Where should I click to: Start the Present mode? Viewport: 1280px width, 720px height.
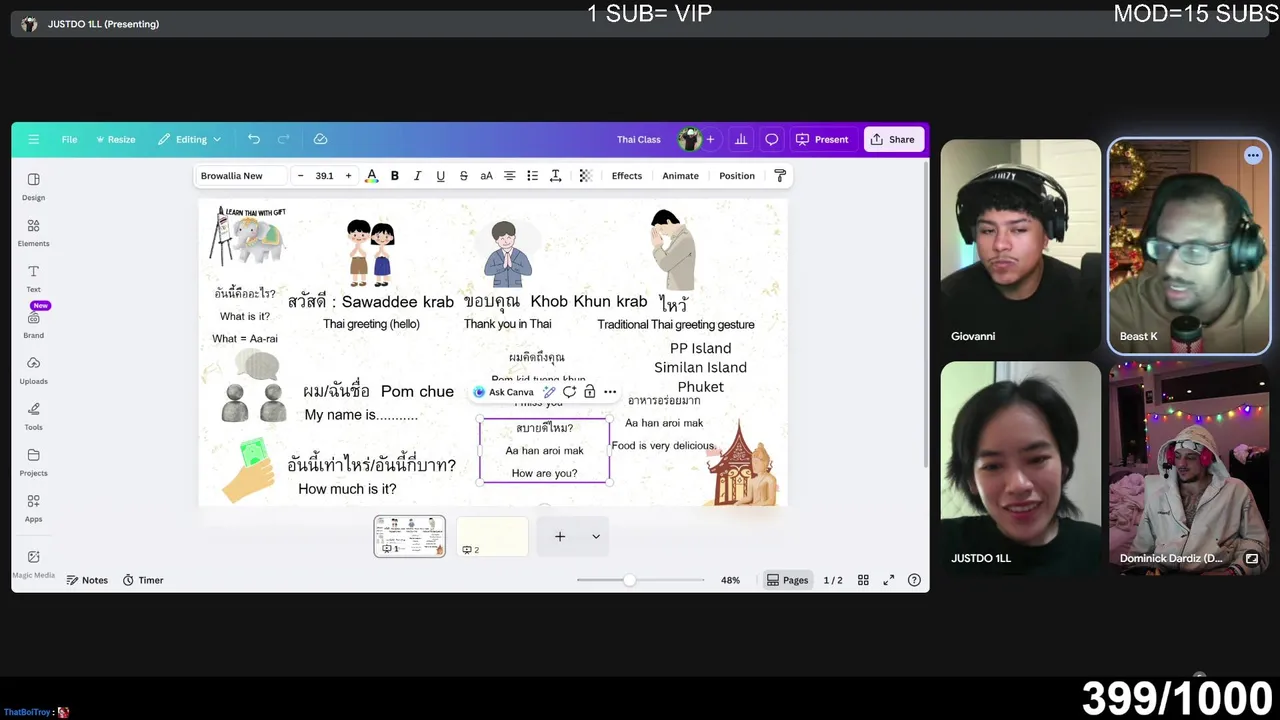822,140
